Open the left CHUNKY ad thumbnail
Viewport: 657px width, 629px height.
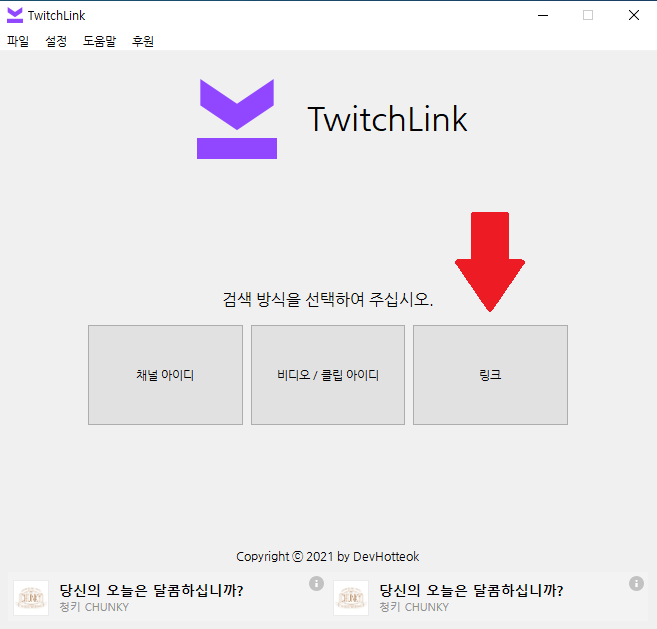(x=31, y=598)
